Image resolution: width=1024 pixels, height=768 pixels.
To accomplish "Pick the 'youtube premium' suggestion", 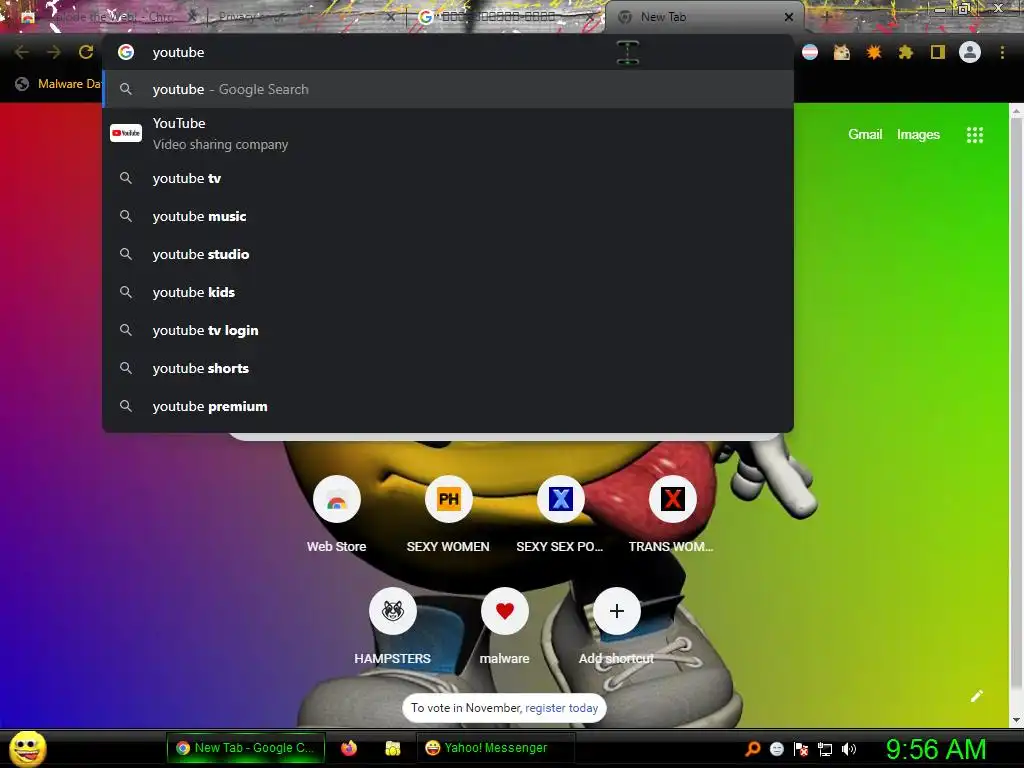I will [x=448, y=406].
